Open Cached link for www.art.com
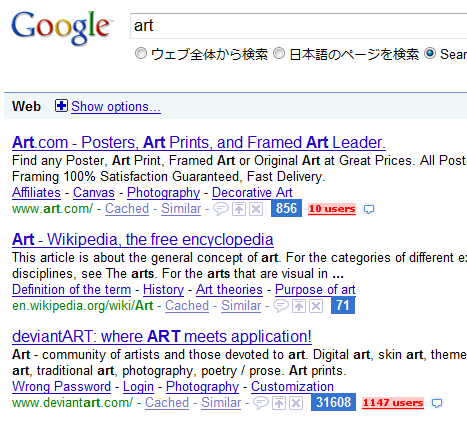 pos(127,209)
